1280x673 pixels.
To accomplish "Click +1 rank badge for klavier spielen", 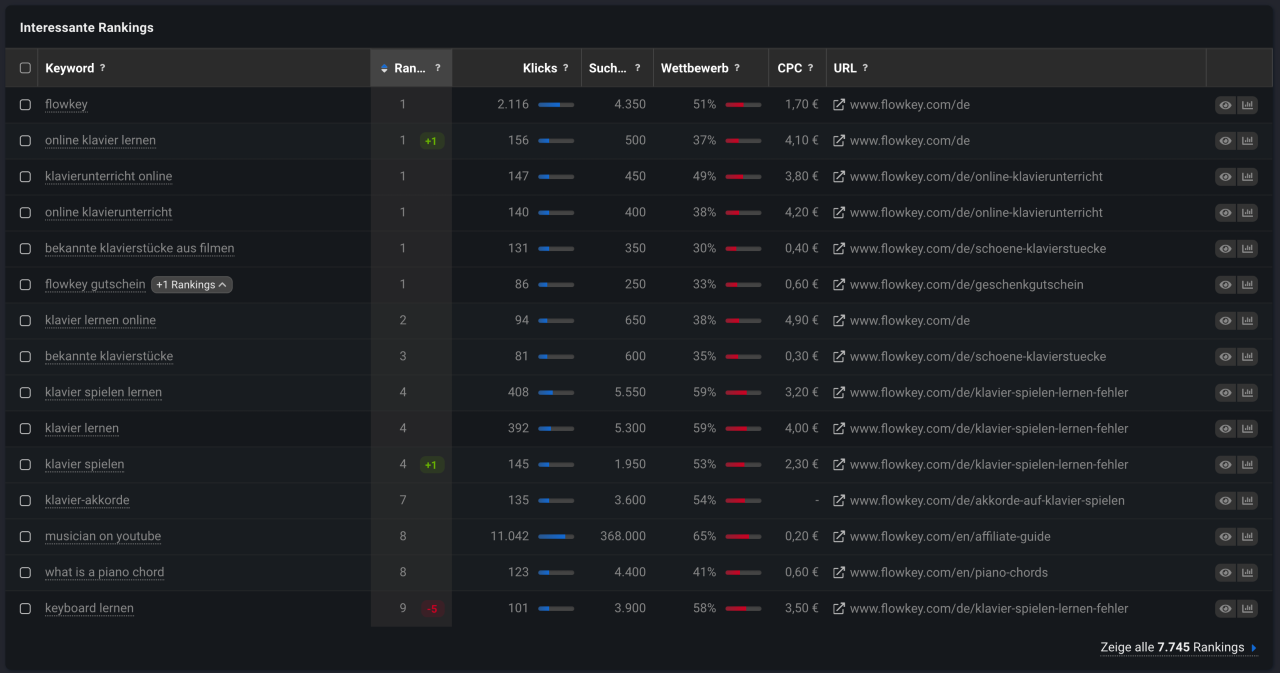I will click(x=431, y=465).
